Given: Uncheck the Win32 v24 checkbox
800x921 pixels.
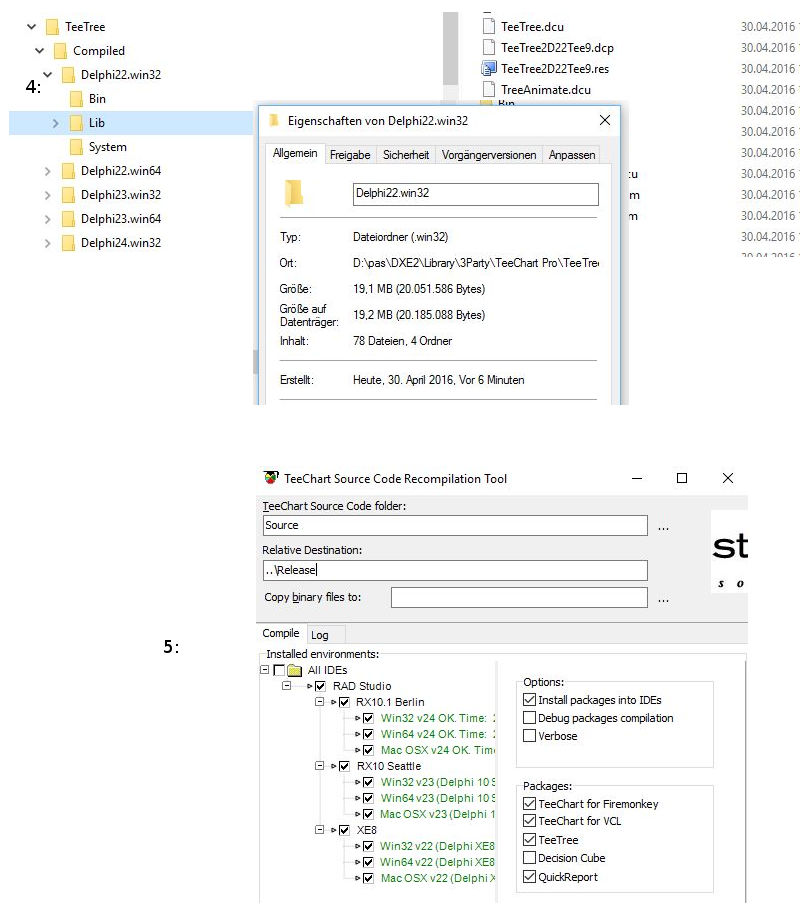Looking at the screenshot, I should tap(368, 718).
